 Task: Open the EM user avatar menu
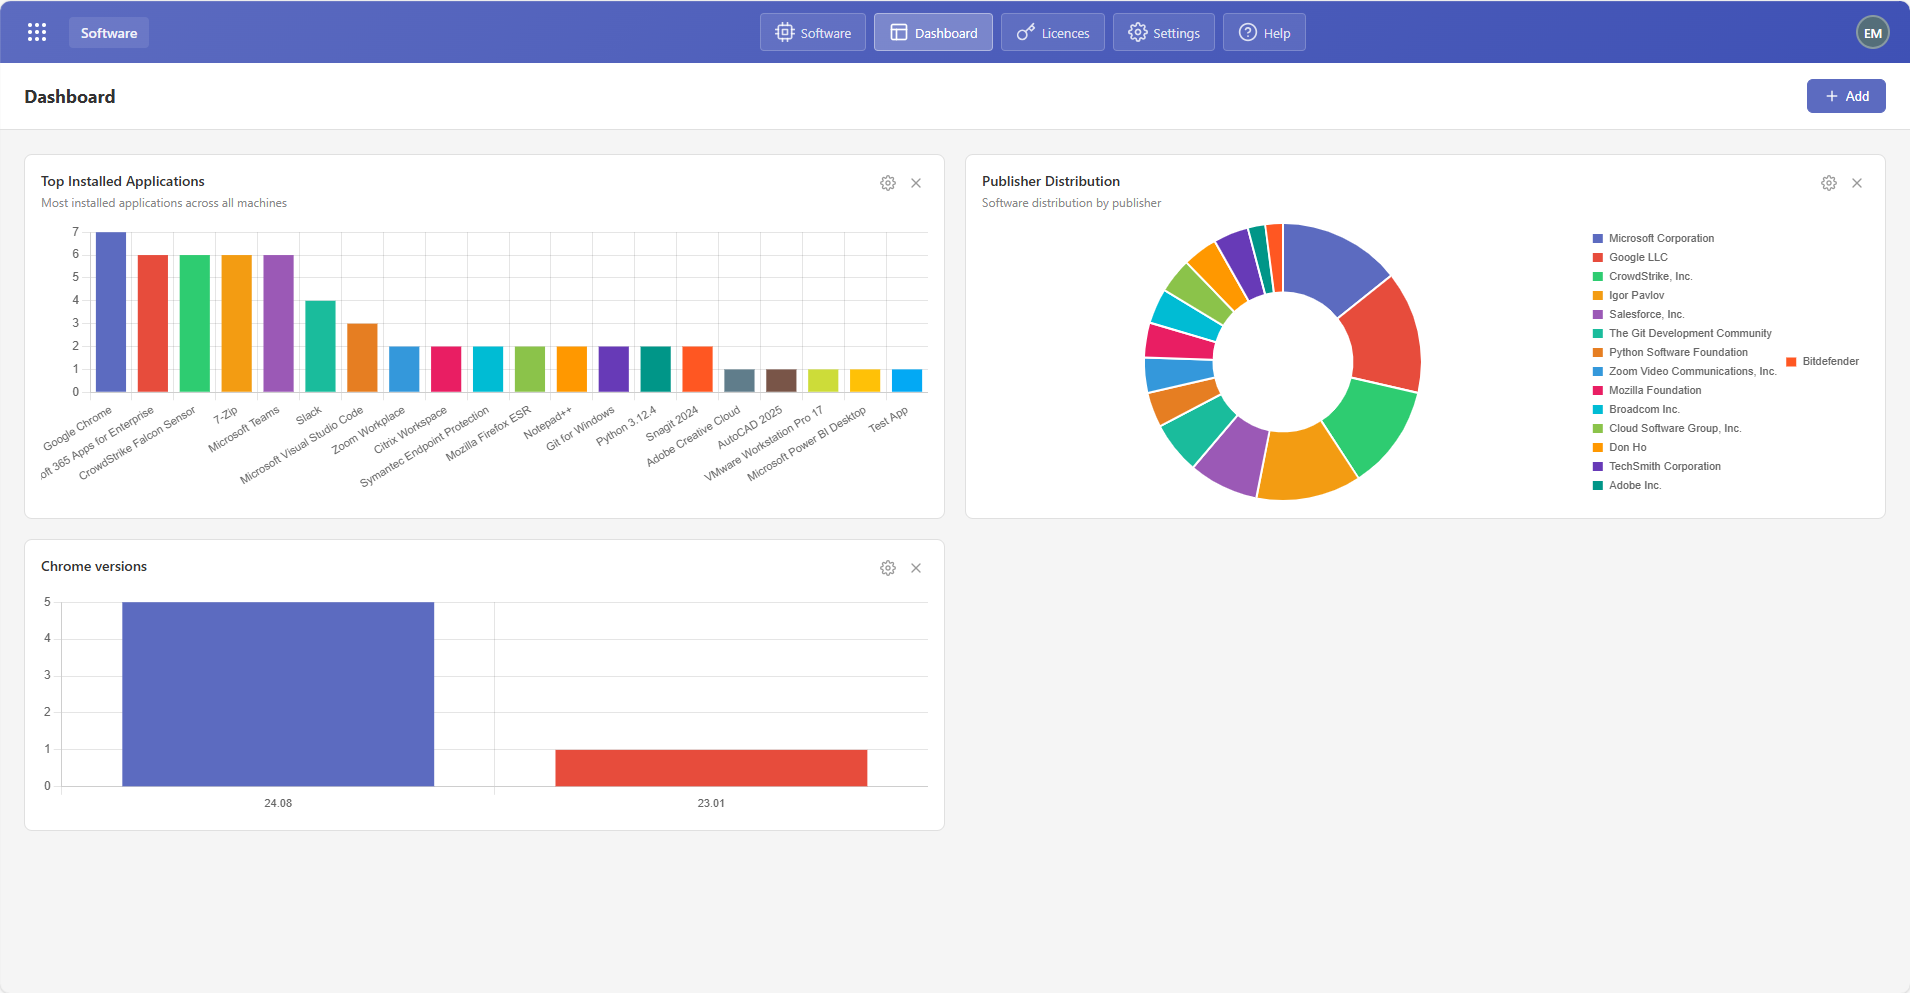click(1872, 33)
